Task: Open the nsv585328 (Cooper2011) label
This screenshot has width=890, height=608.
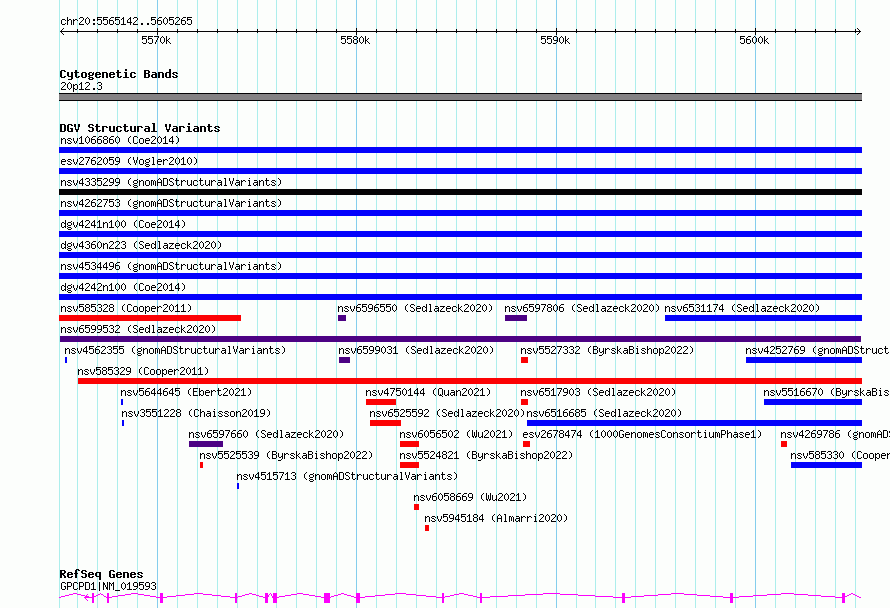Action: (126, 308)
